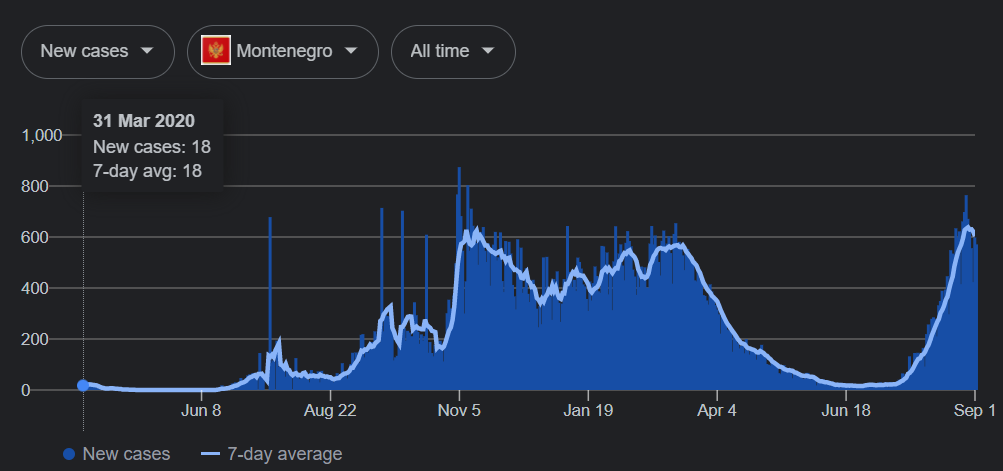This screenshot has width=1003, height=471.
Task: Open the All time range dropdown
Action: pyautogui.click(x=453, y=51)
